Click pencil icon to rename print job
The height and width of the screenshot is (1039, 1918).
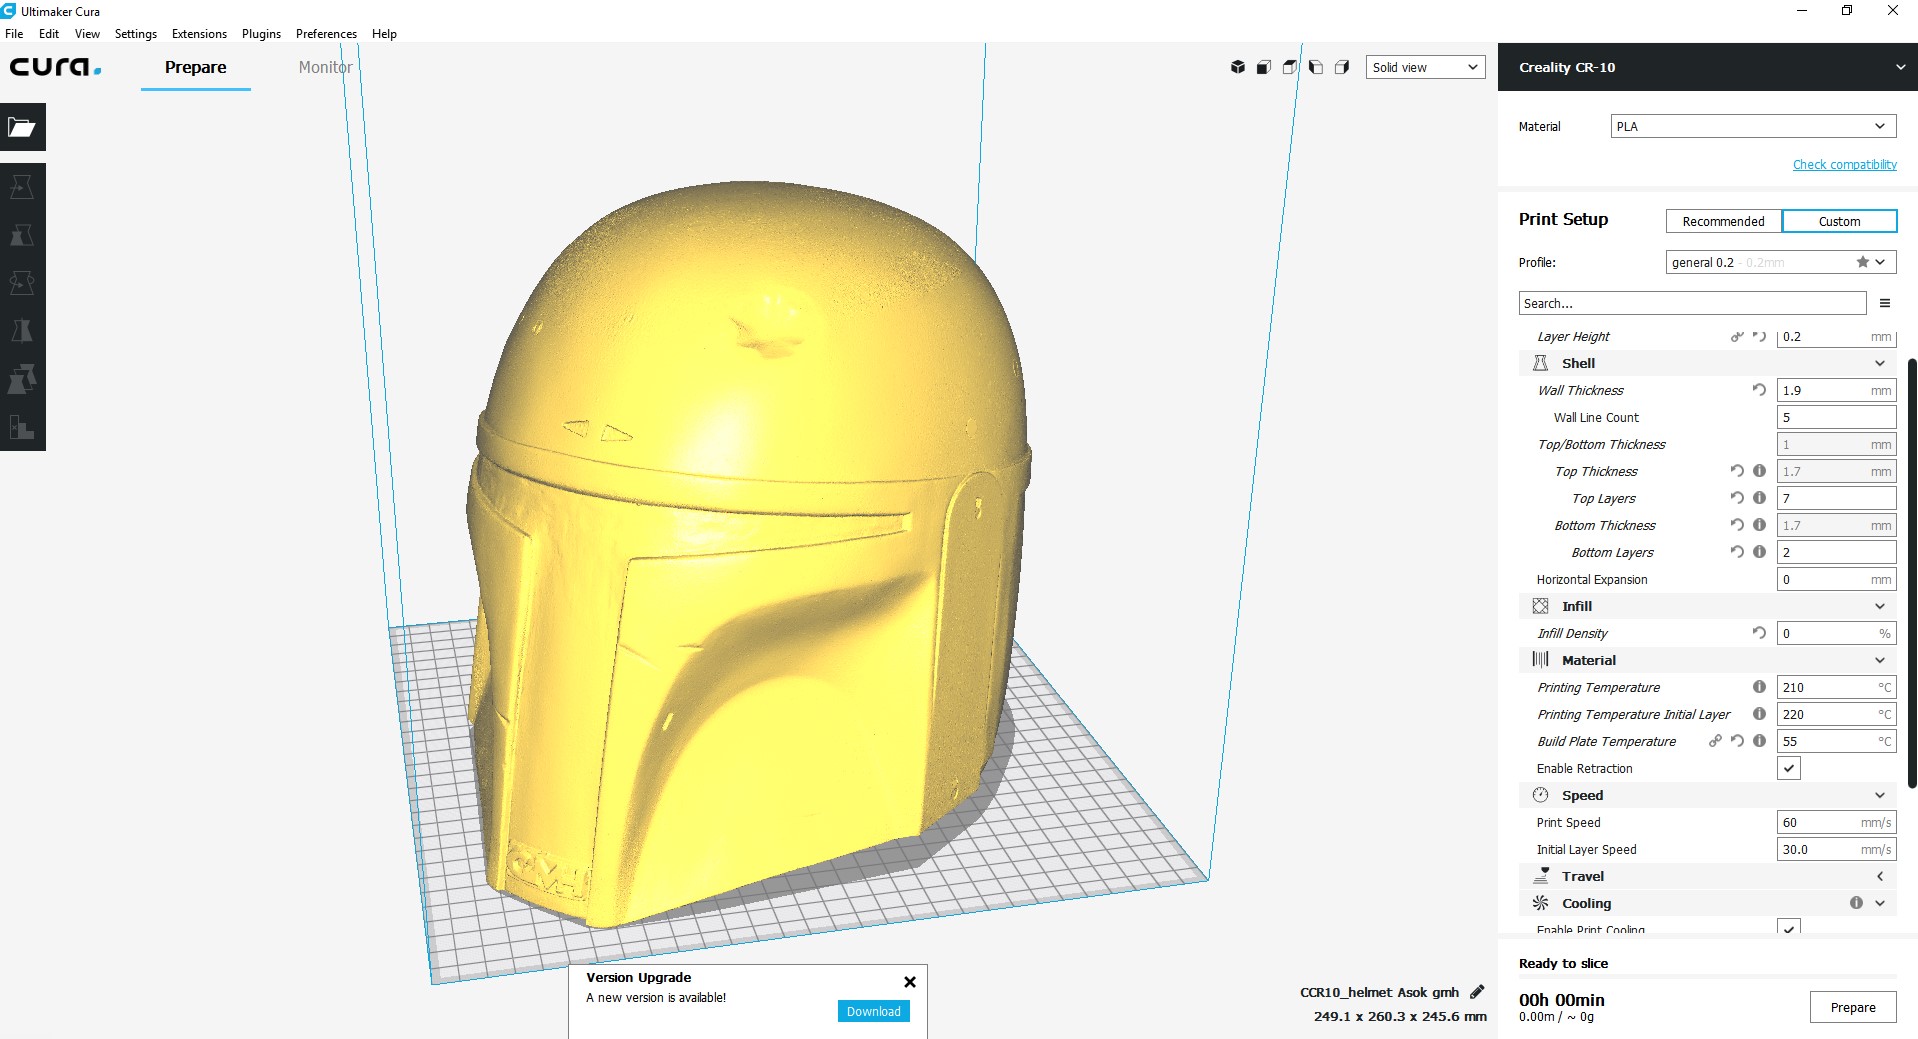(x=1477, y=992)
